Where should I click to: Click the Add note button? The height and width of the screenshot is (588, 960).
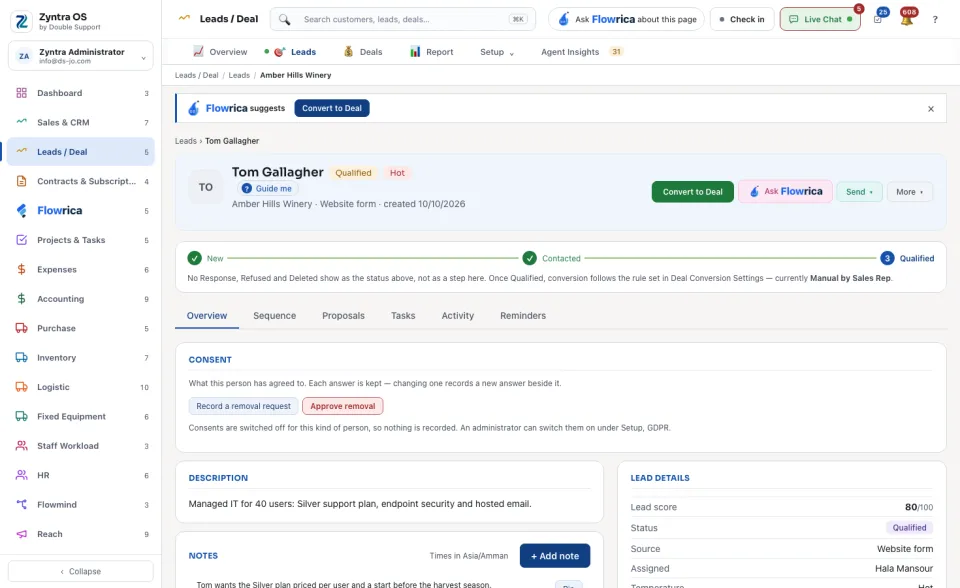pos(555,556)
